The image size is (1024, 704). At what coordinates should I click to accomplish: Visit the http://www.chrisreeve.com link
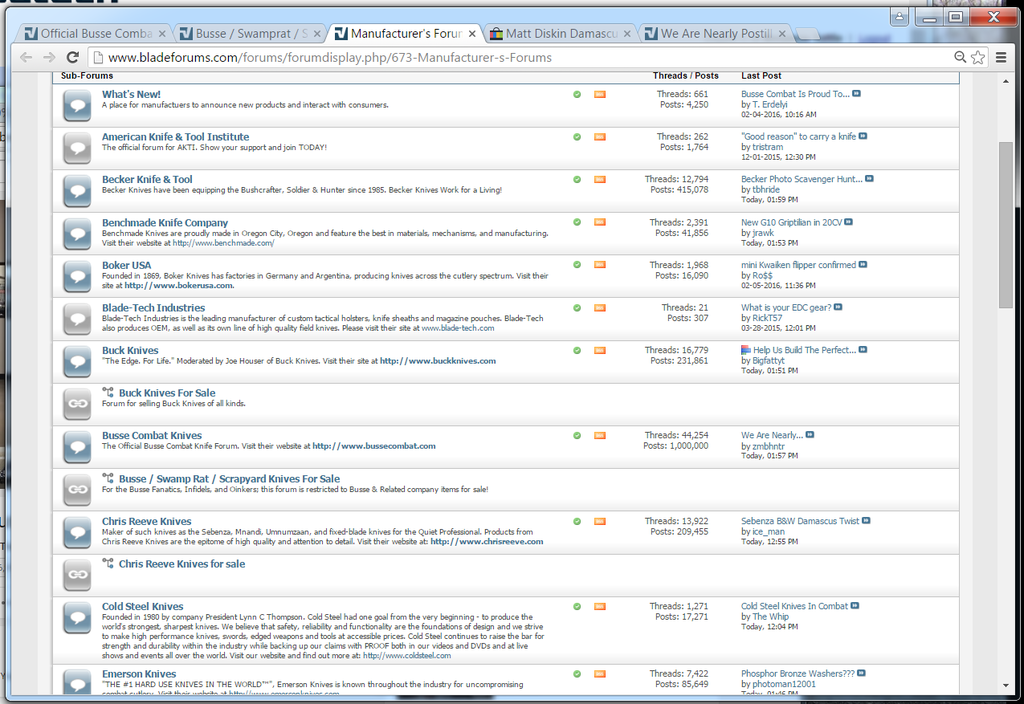(487, 541)
